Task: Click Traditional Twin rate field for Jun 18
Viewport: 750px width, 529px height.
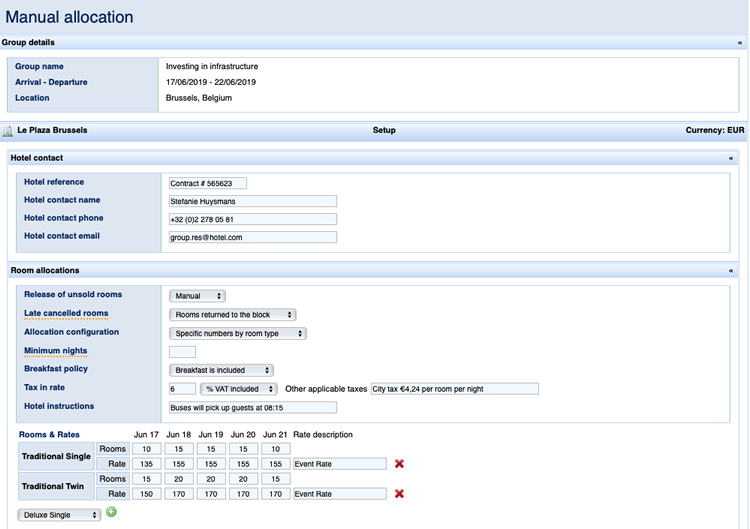Action: click(178, 494)
